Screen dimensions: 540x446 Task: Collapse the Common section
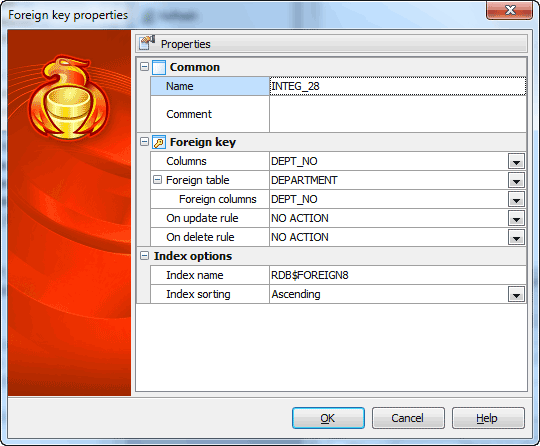pos(144,66)
